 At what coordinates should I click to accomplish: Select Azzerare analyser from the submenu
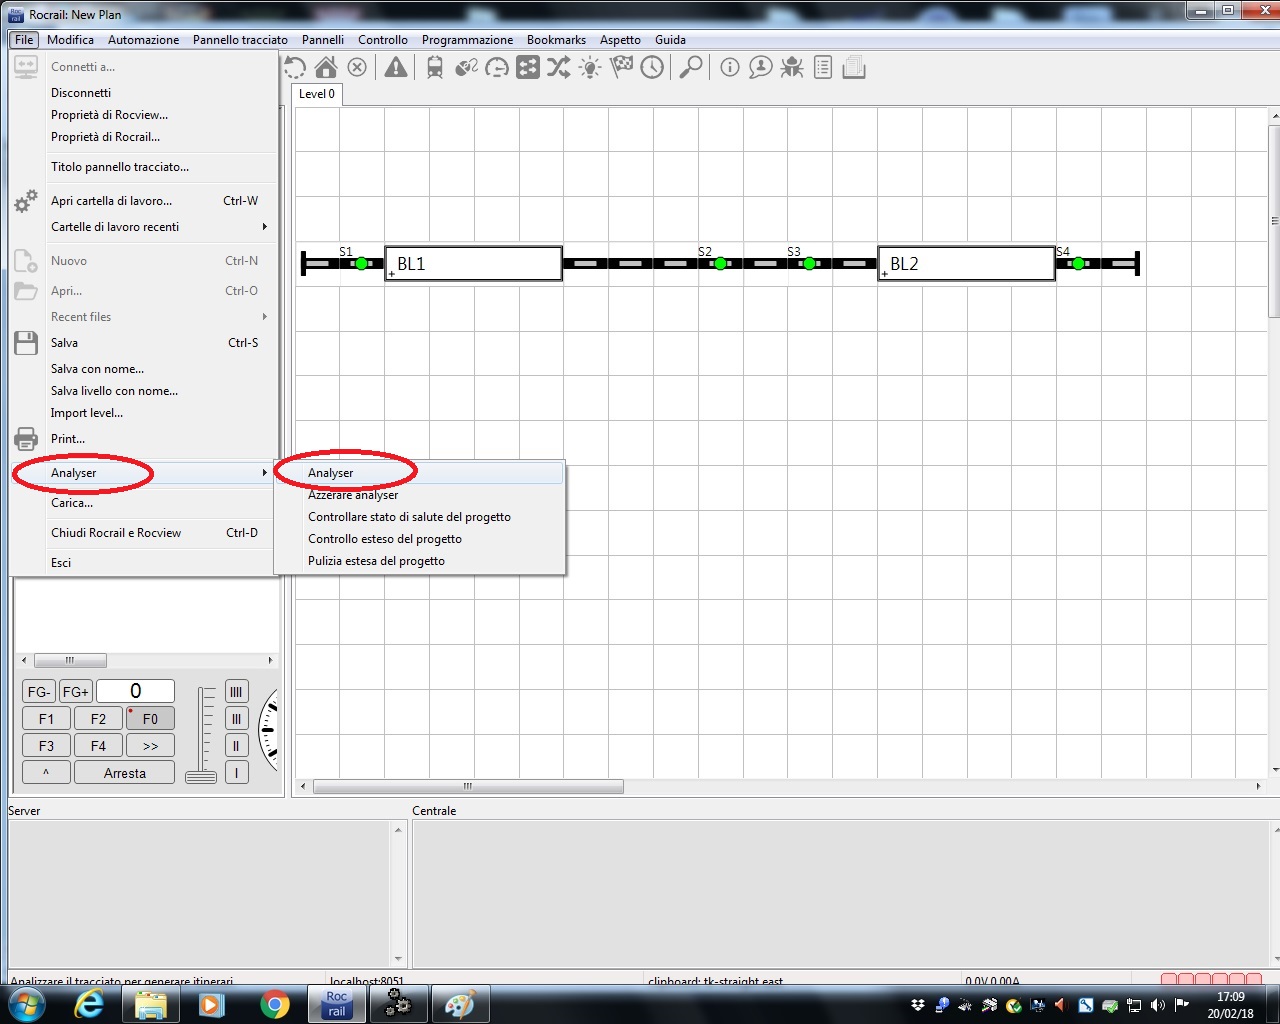pos(353,495)
